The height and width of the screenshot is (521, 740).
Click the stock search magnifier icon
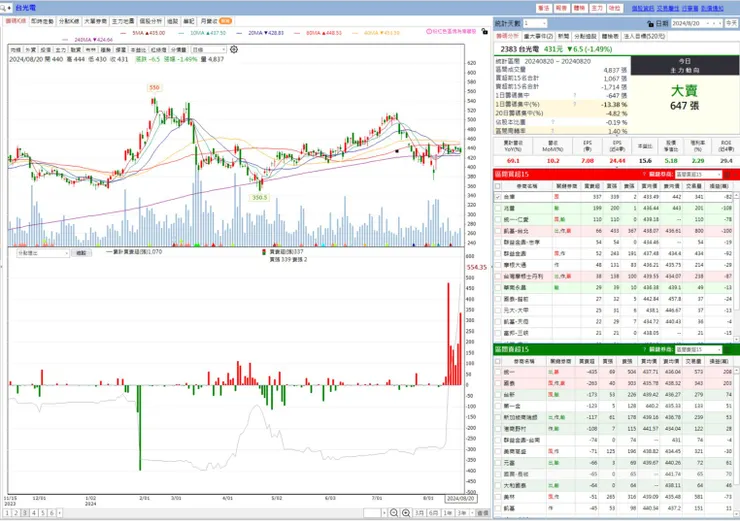3,8
